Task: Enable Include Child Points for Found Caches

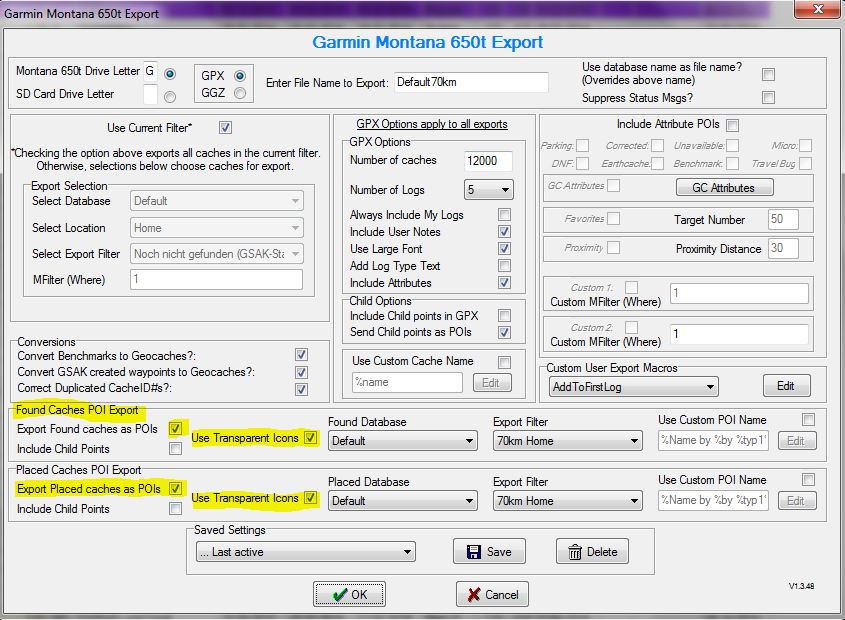Action: pos(176,449)
